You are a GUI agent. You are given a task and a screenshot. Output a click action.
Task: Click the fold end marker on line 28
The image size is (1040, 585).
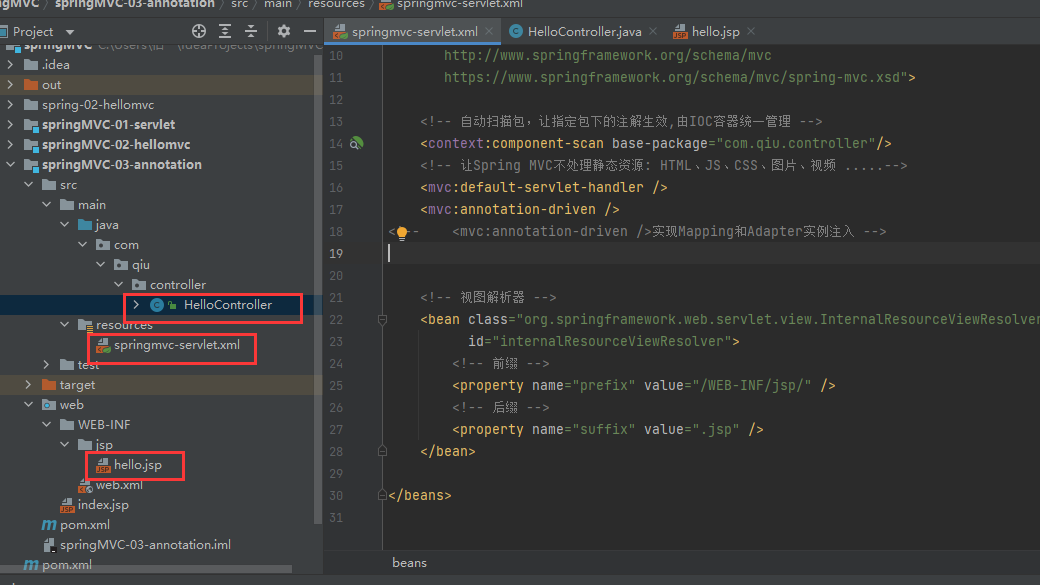(382, 451)
